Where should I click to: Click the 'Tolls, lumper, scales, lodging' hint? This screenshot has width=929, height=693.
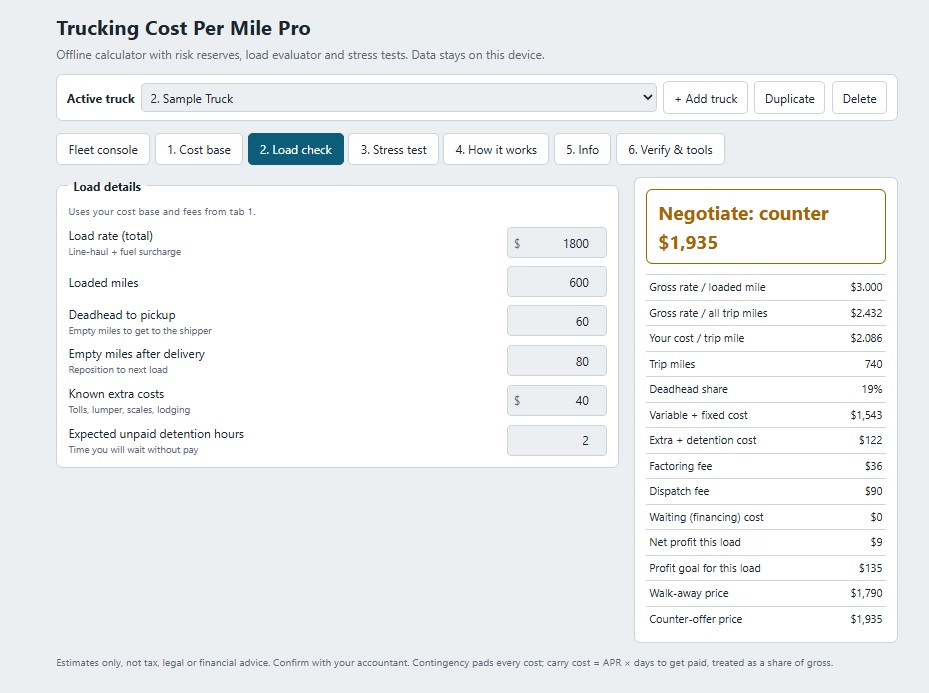coord(129,410)
